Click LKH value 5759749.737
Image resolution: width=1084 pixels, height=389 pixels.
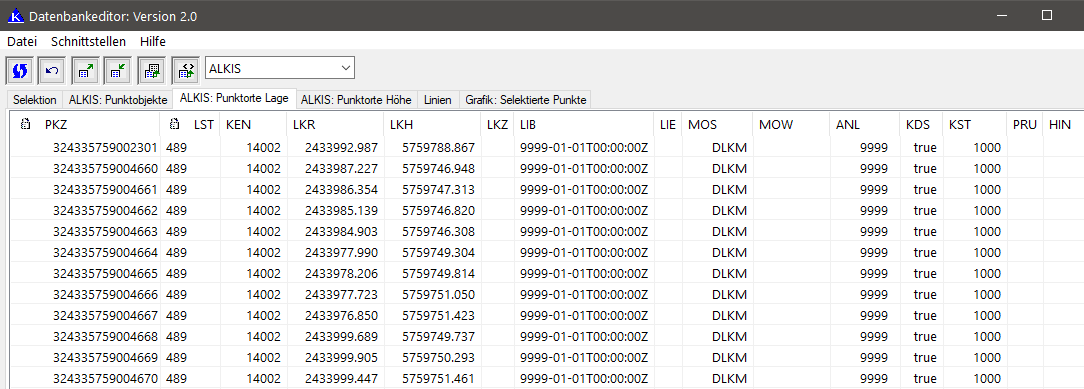click(438, 336)
